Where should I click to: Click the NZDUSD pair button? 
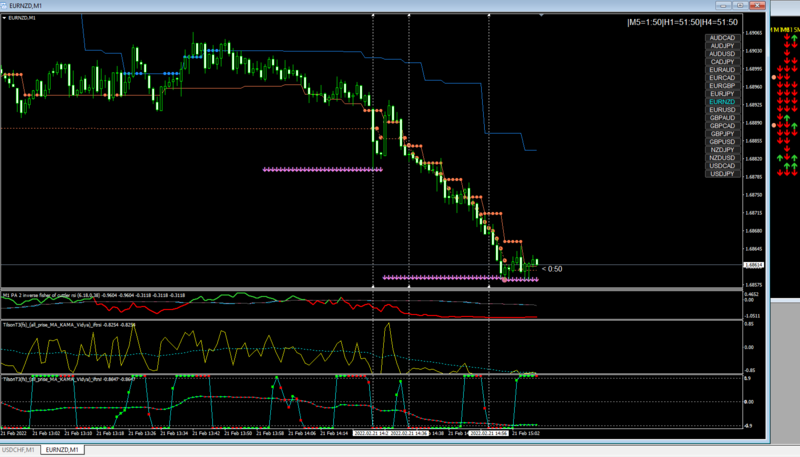click(x=722, y=158)
